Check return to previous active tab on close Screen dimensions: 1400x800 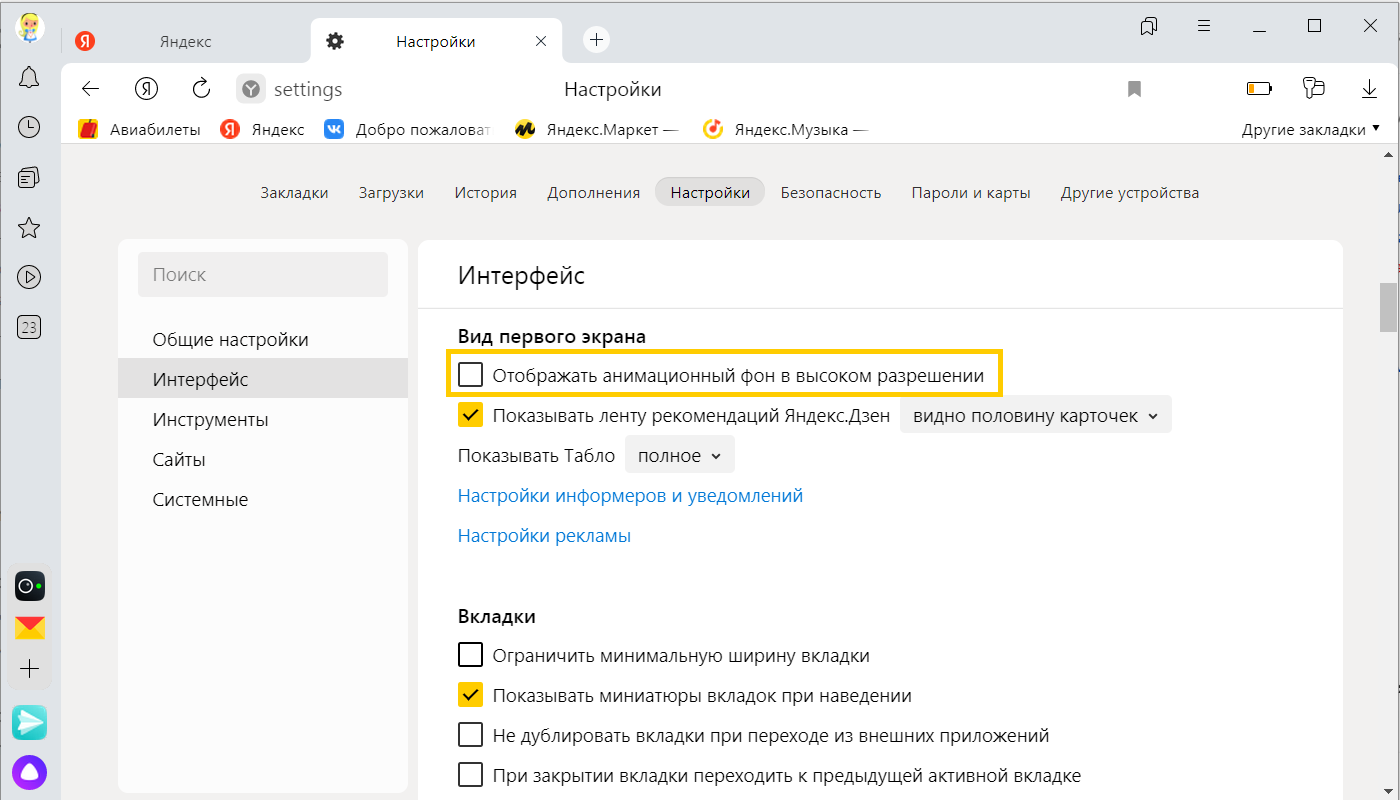pyautogui.click(x=470, y=775)
